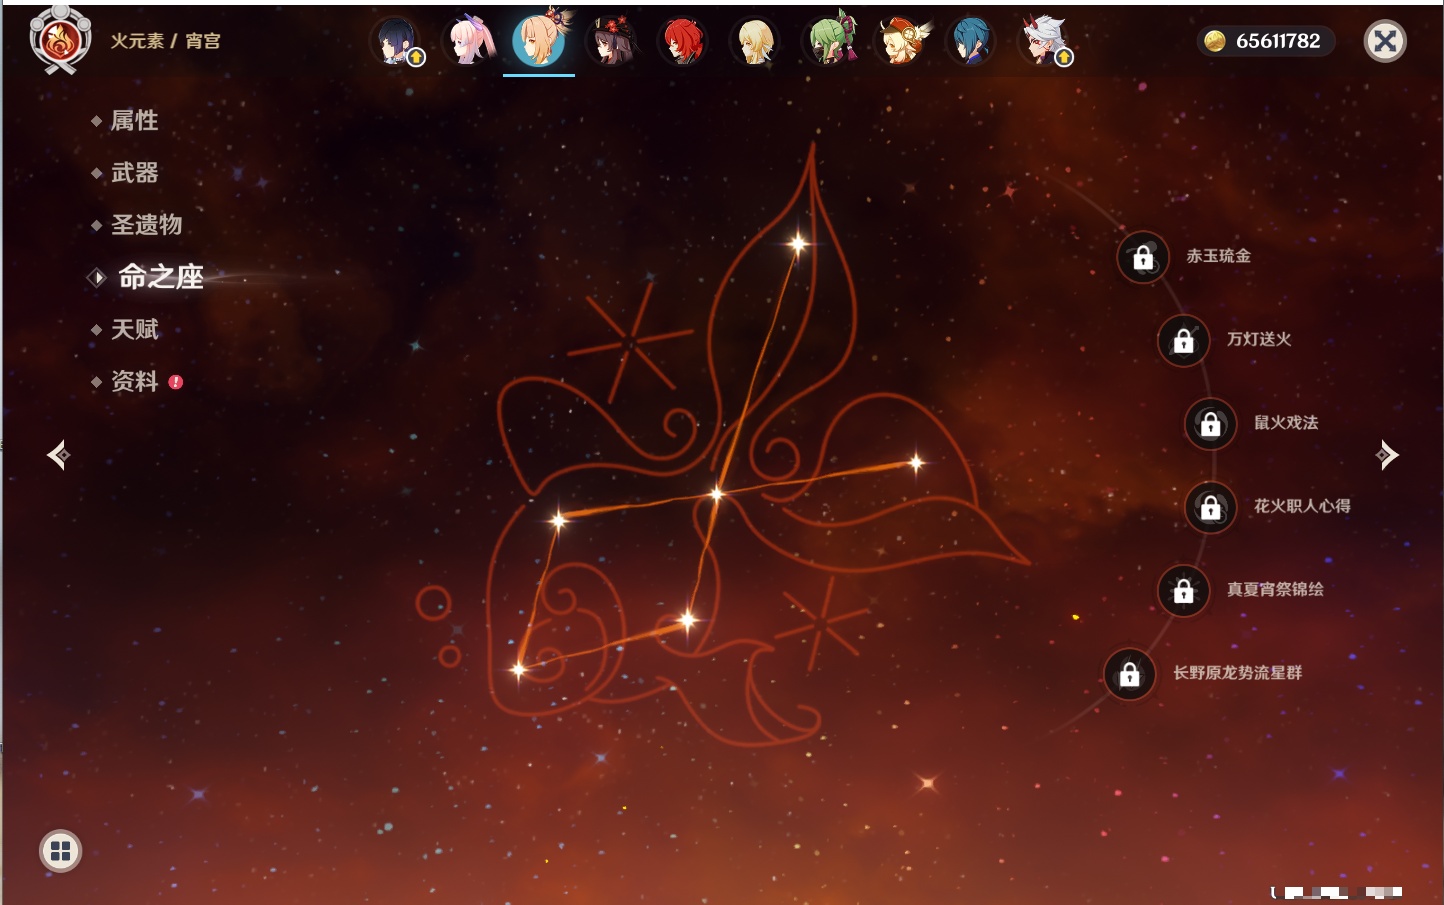Go to the next character with right arrow

pyautogui.click(x=1387, y=455)
